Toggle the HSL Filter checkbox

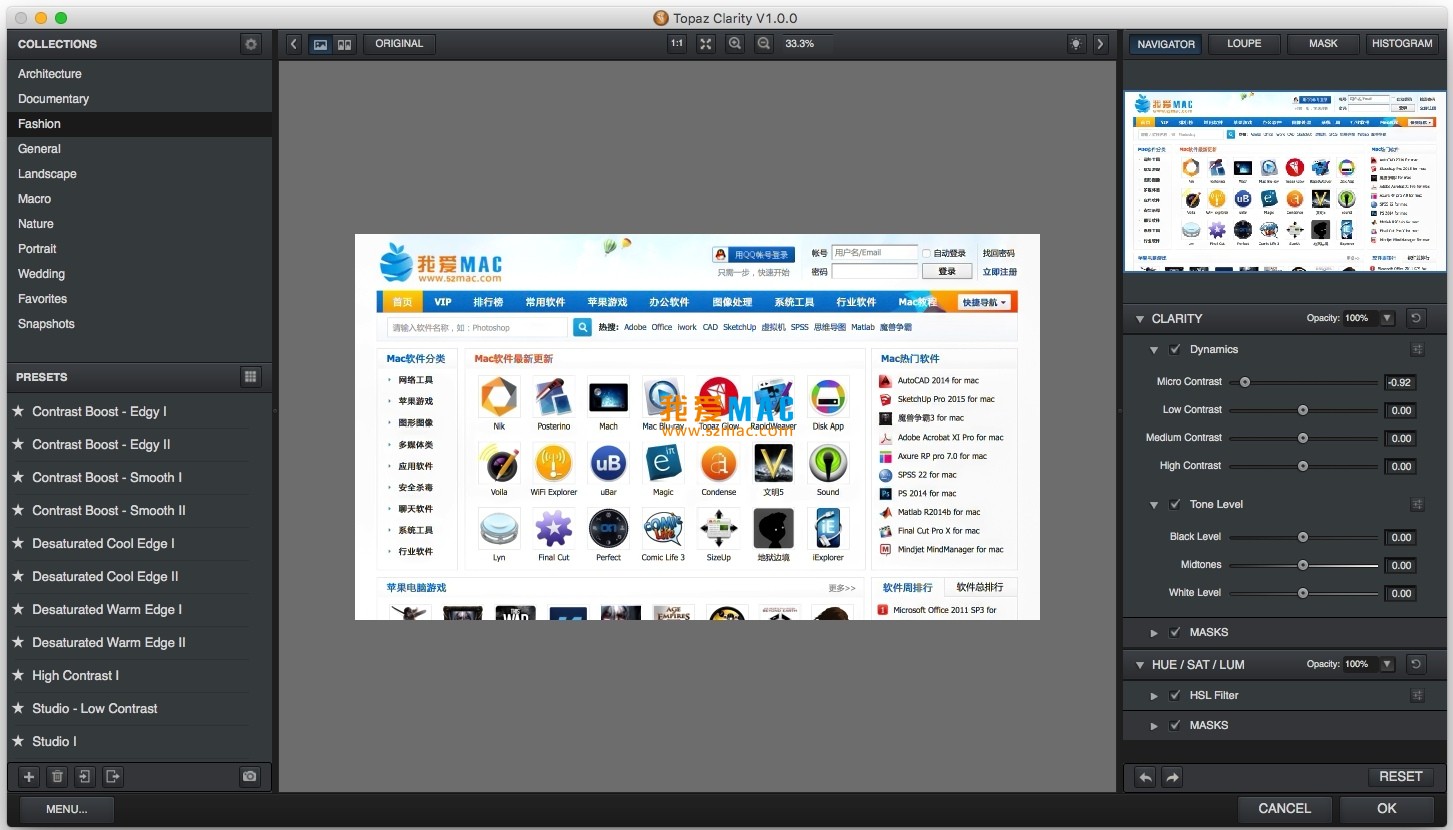1175,696
